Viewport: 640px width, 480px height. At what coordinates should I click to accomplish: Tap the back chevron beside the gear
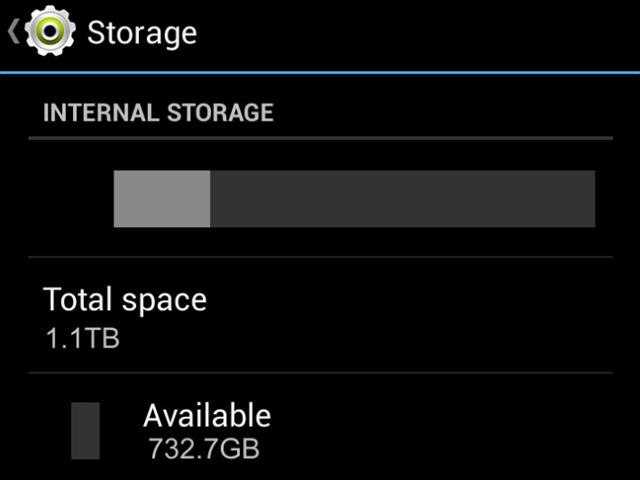coord(13,31)
